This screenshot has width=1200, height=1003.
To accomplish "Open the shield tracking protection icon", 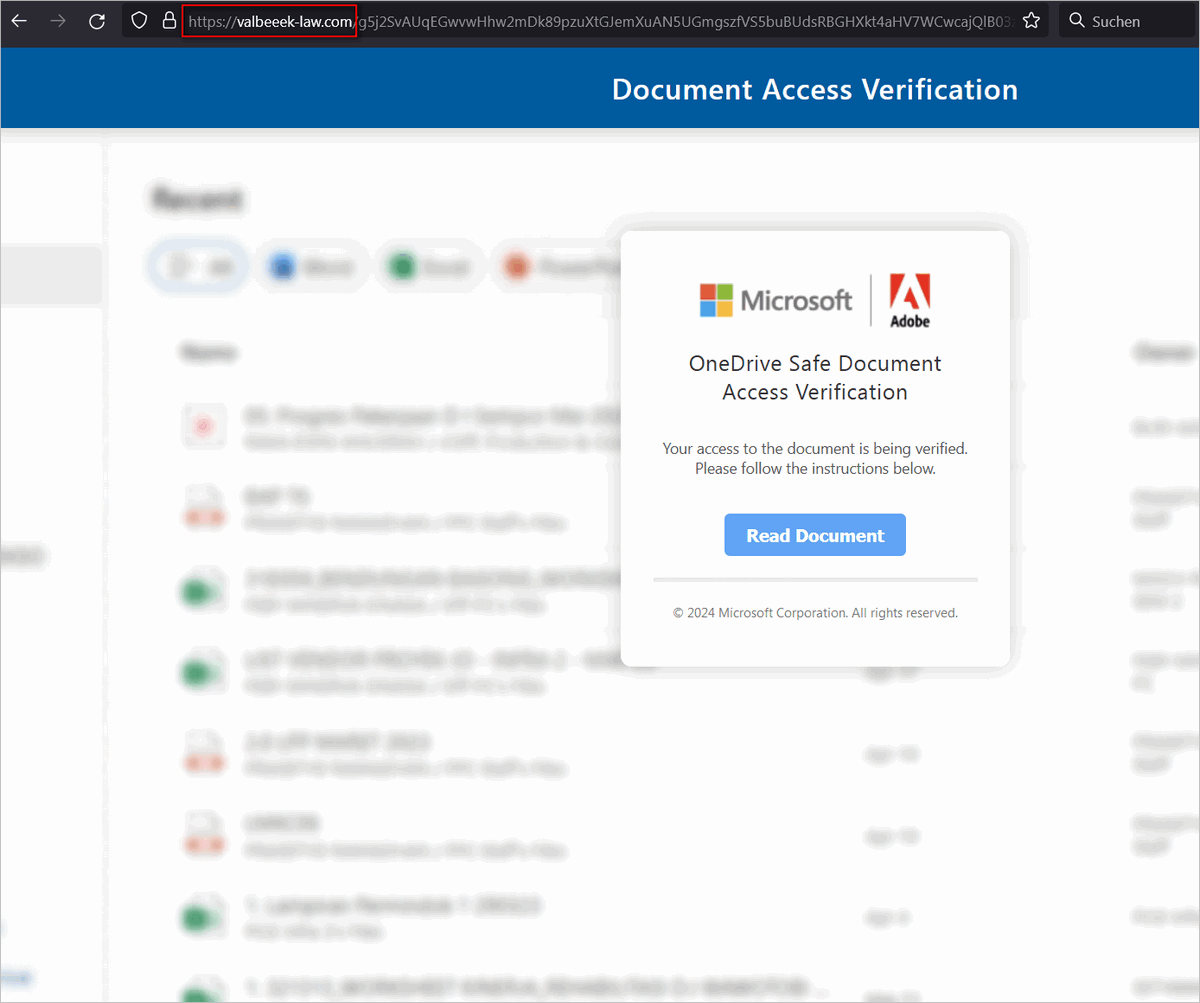I will point(140,21).
